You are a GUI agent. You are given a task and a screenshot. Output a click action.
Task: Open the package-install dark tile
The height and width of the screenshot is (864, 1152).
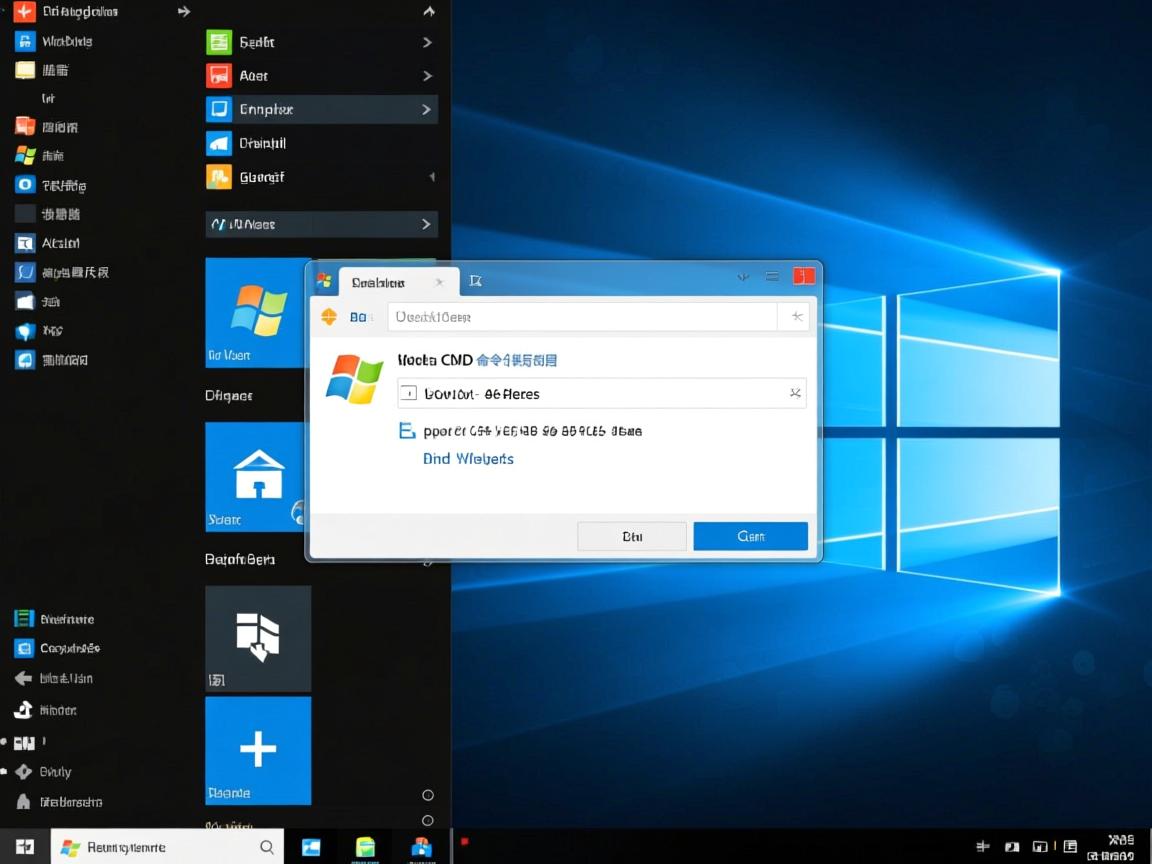point(258,638)
